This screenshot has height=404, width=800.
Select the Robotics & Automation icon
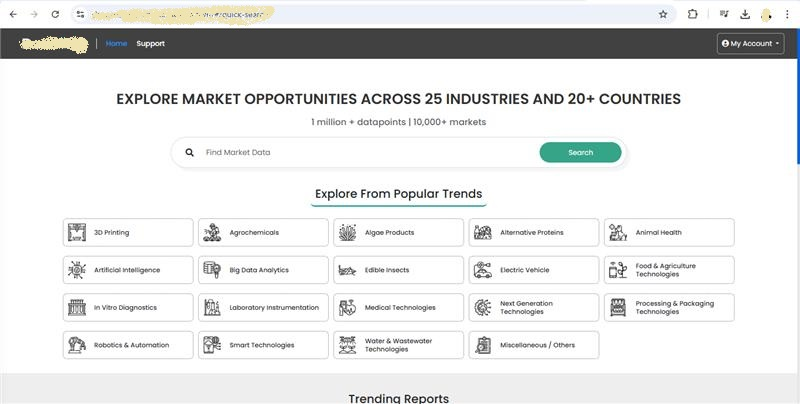click(x=76, y=345)
